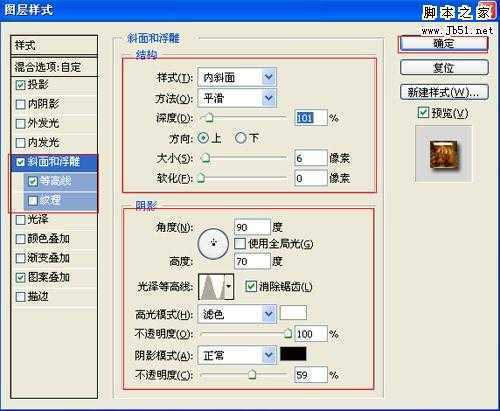Click the 大小 size slider handle

(206, 158)
